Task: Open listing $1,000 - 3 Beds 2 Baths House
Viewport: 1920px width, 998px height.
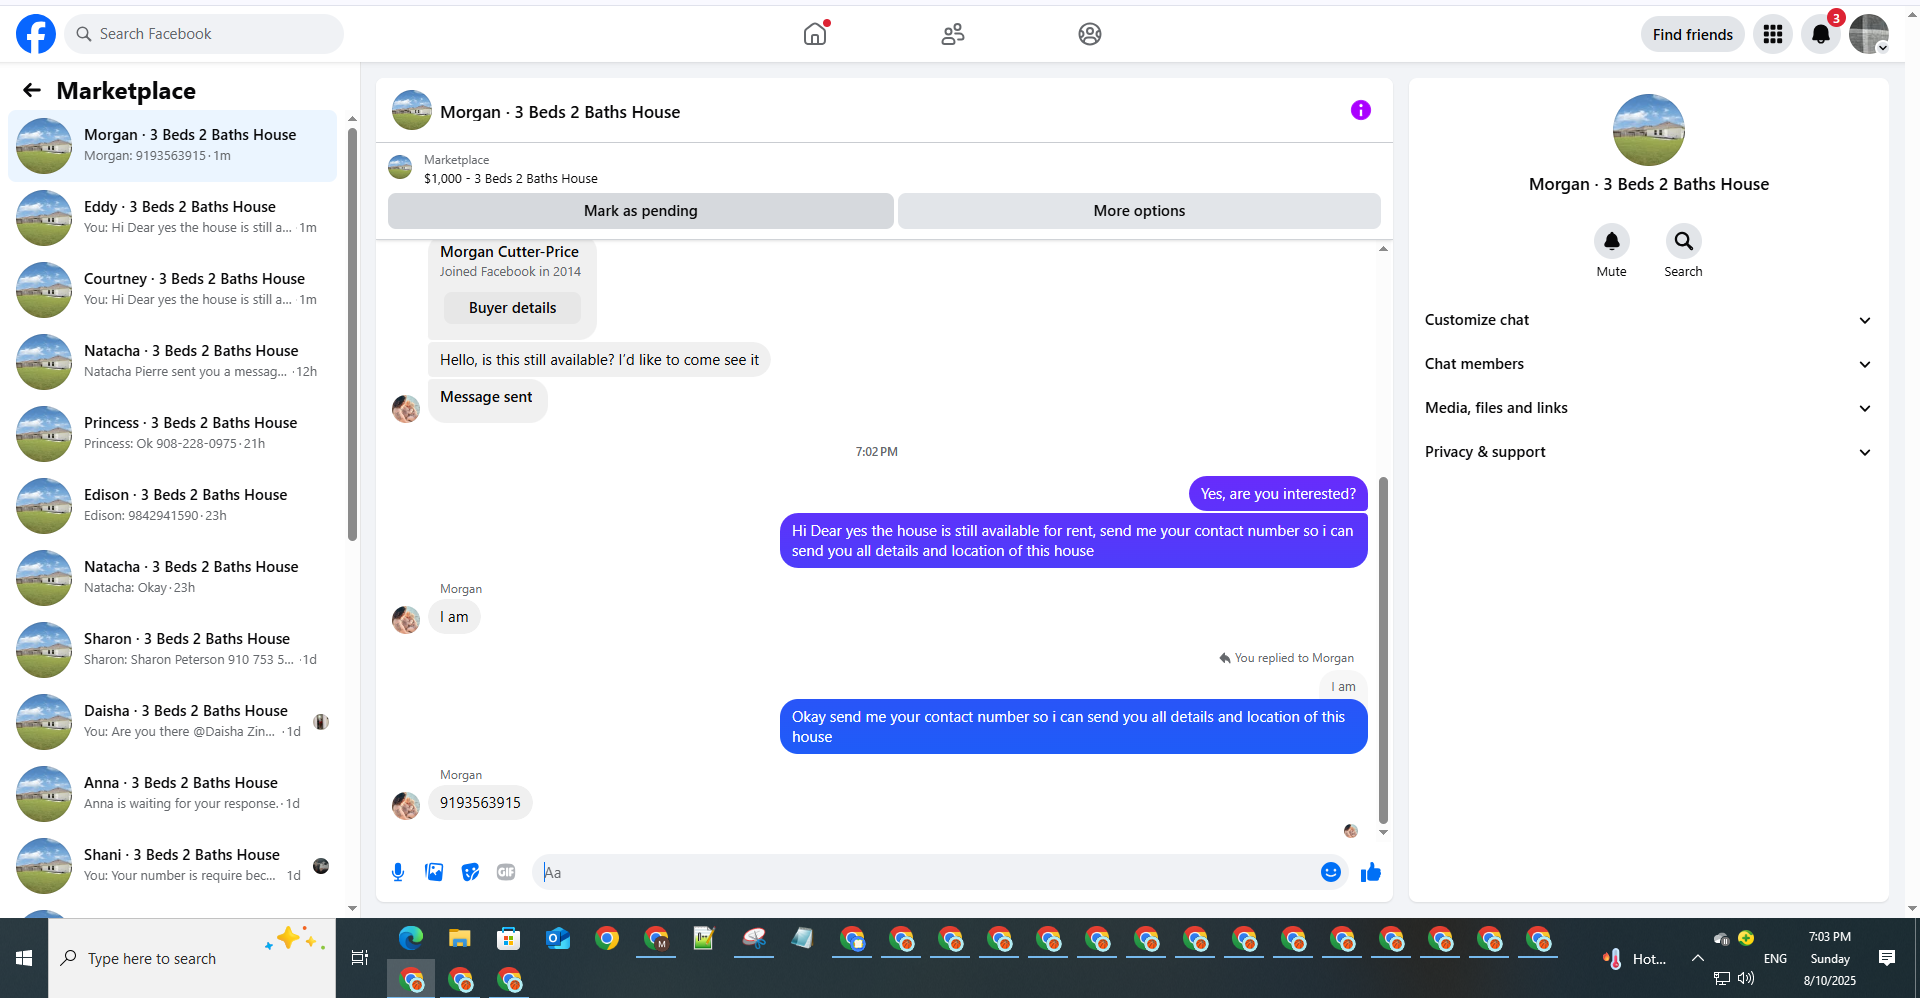Action: (510, 179)
